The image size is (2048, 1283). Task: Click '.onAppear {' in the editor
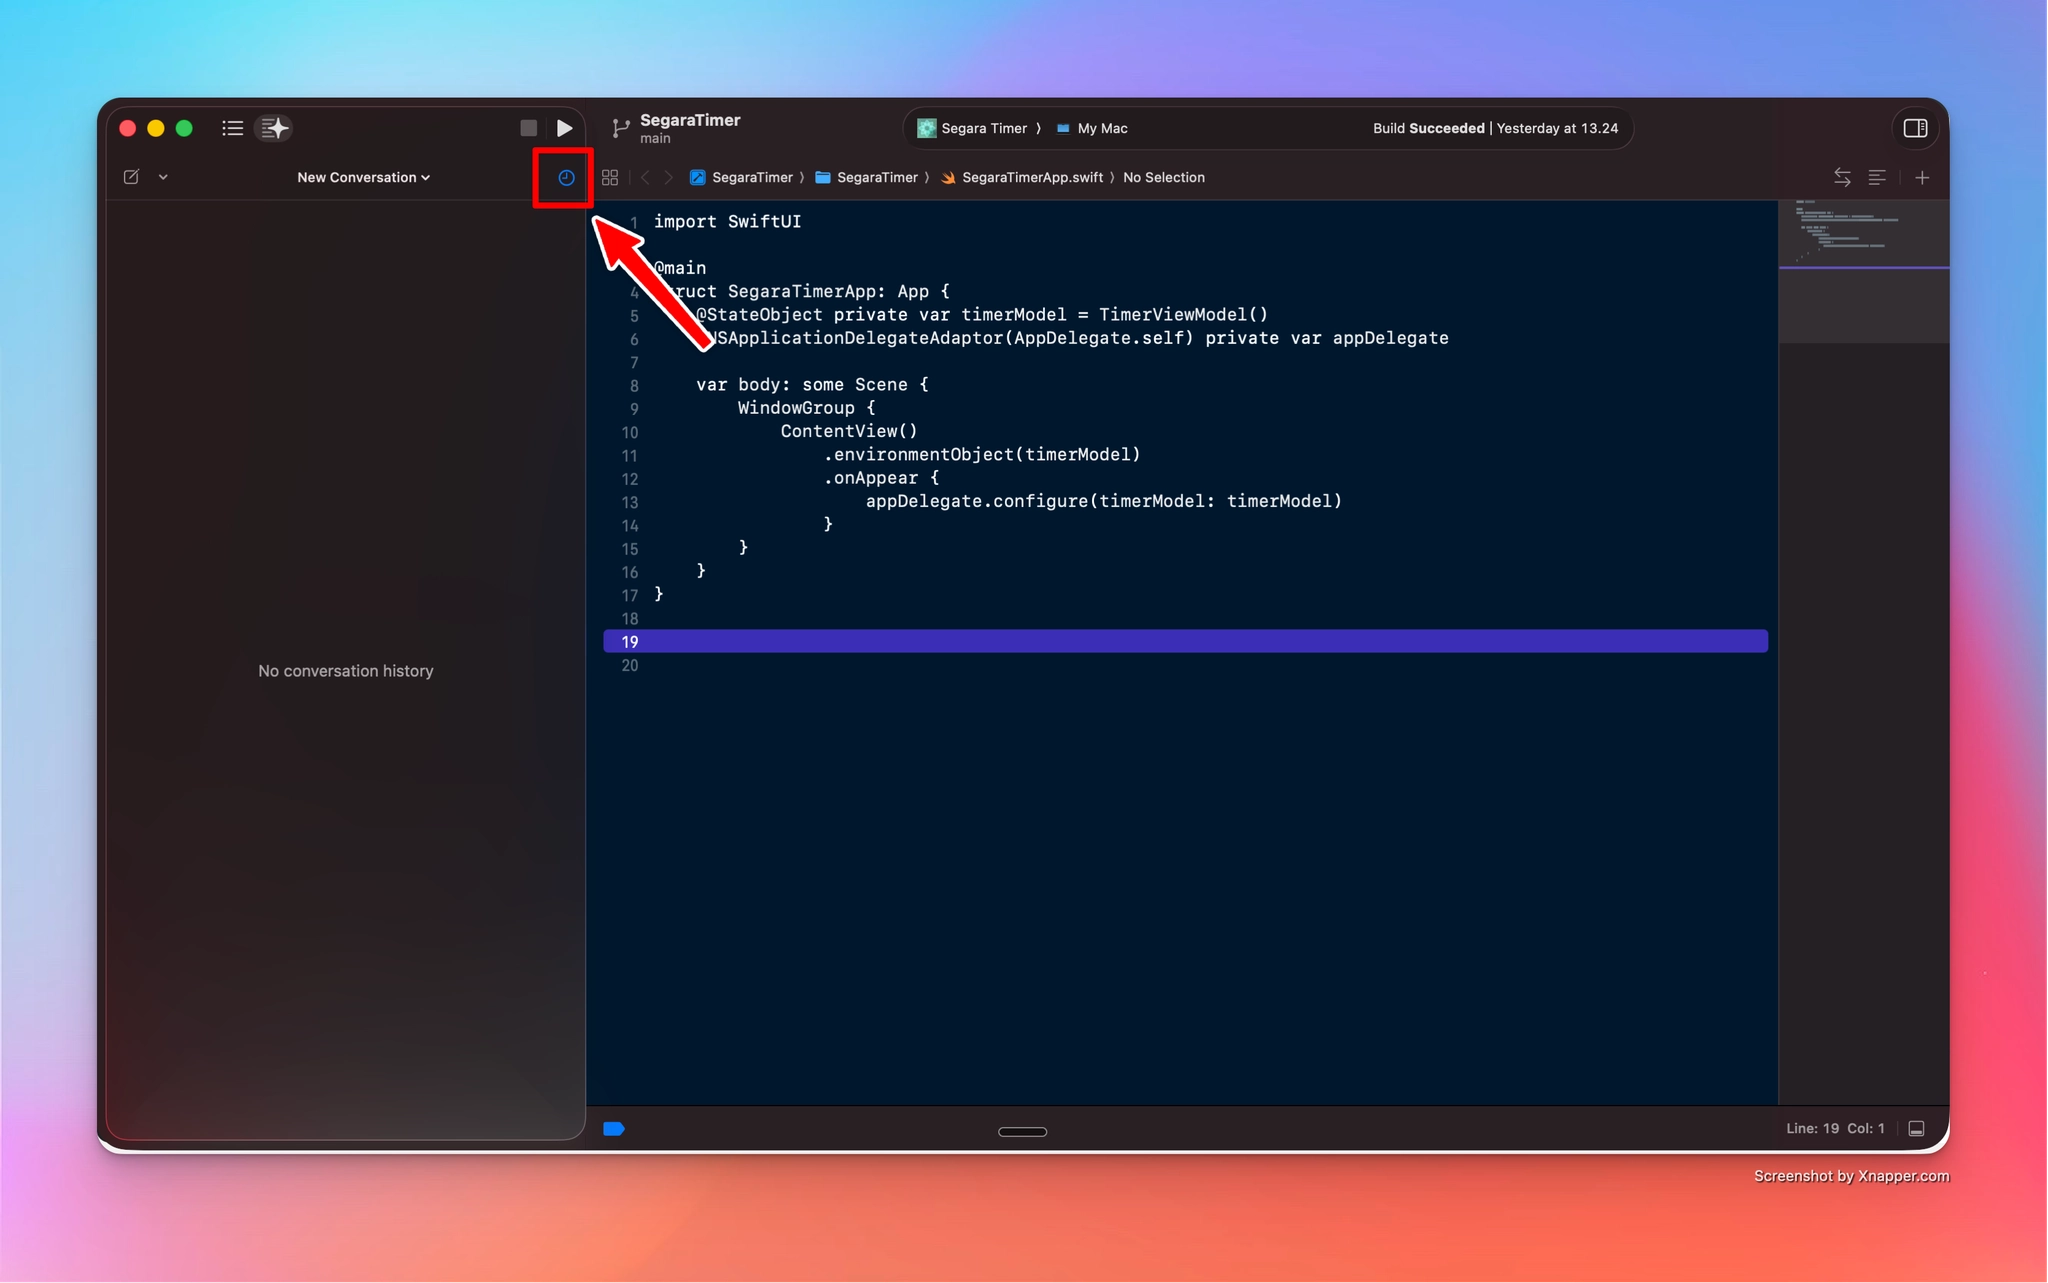pyautogui.click(x=881, y=478)
